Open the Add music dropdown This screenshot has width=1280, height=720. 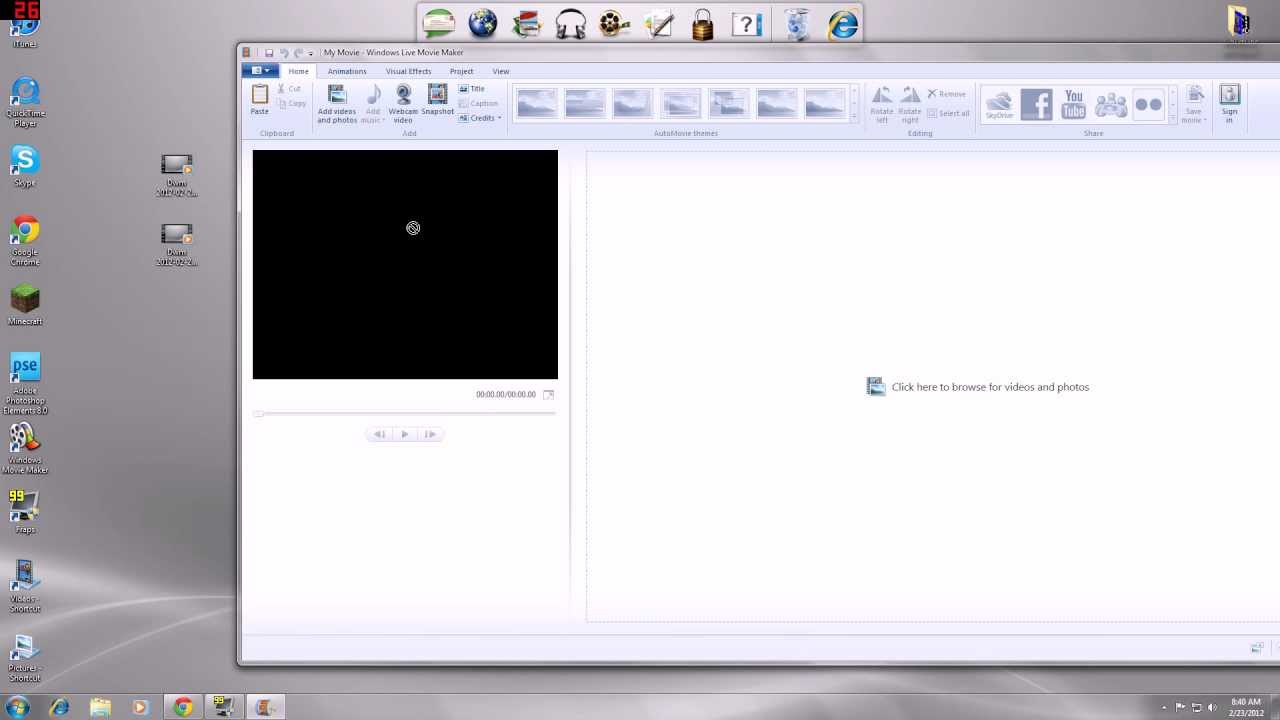373,104
